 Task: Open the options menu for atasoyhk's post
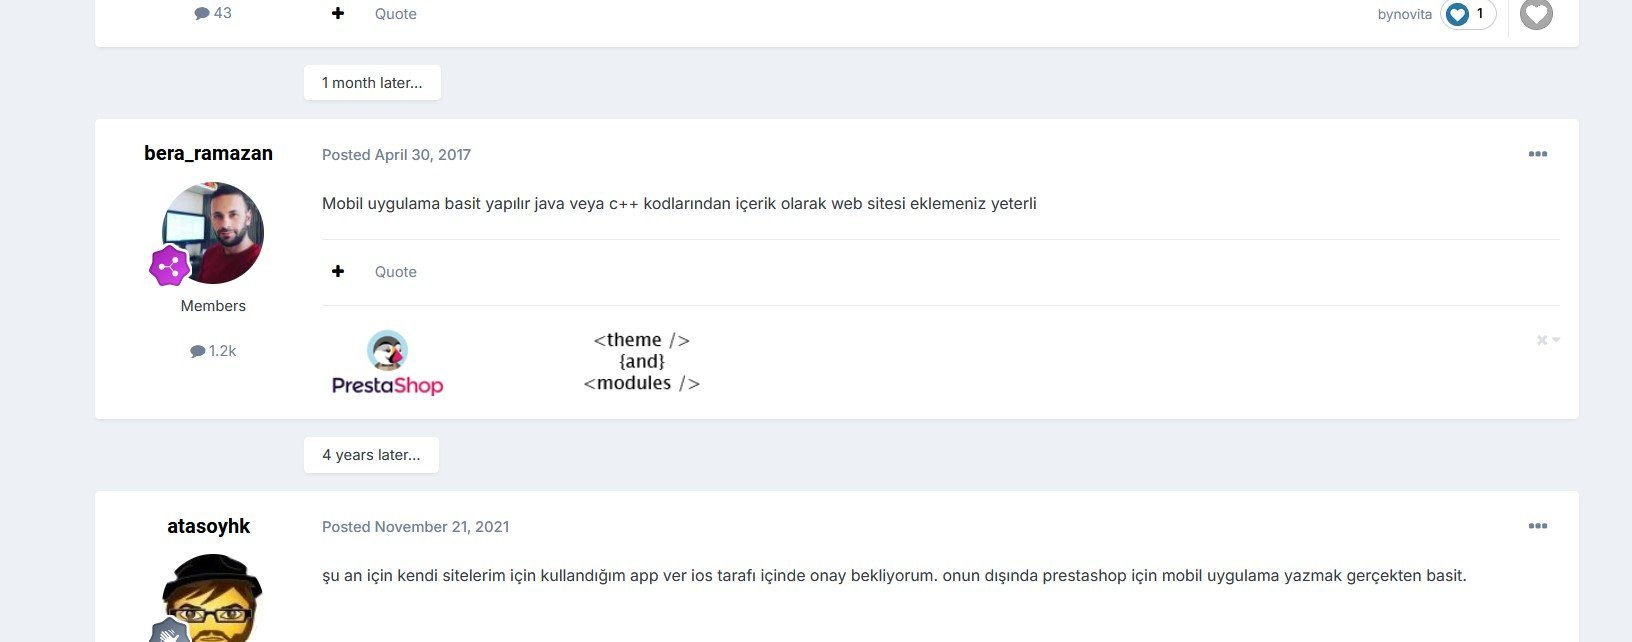tap(1537, 526)
